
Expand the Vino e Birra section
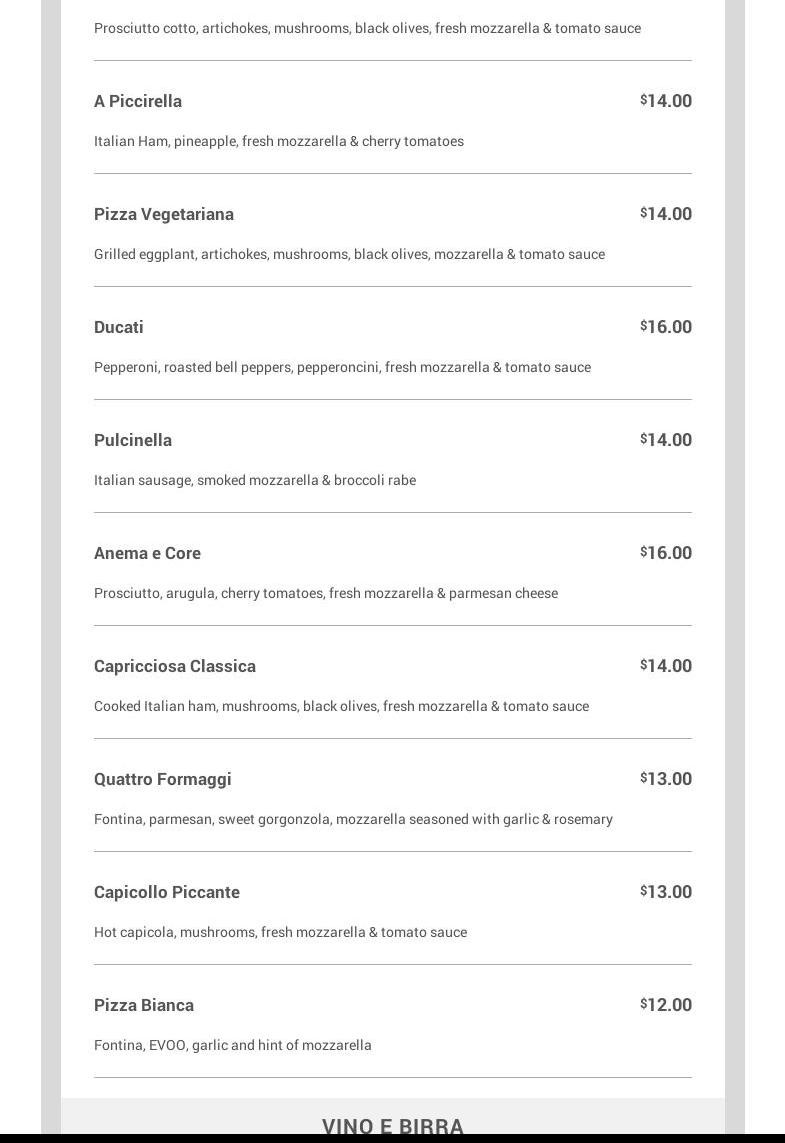pos(393,1126)
